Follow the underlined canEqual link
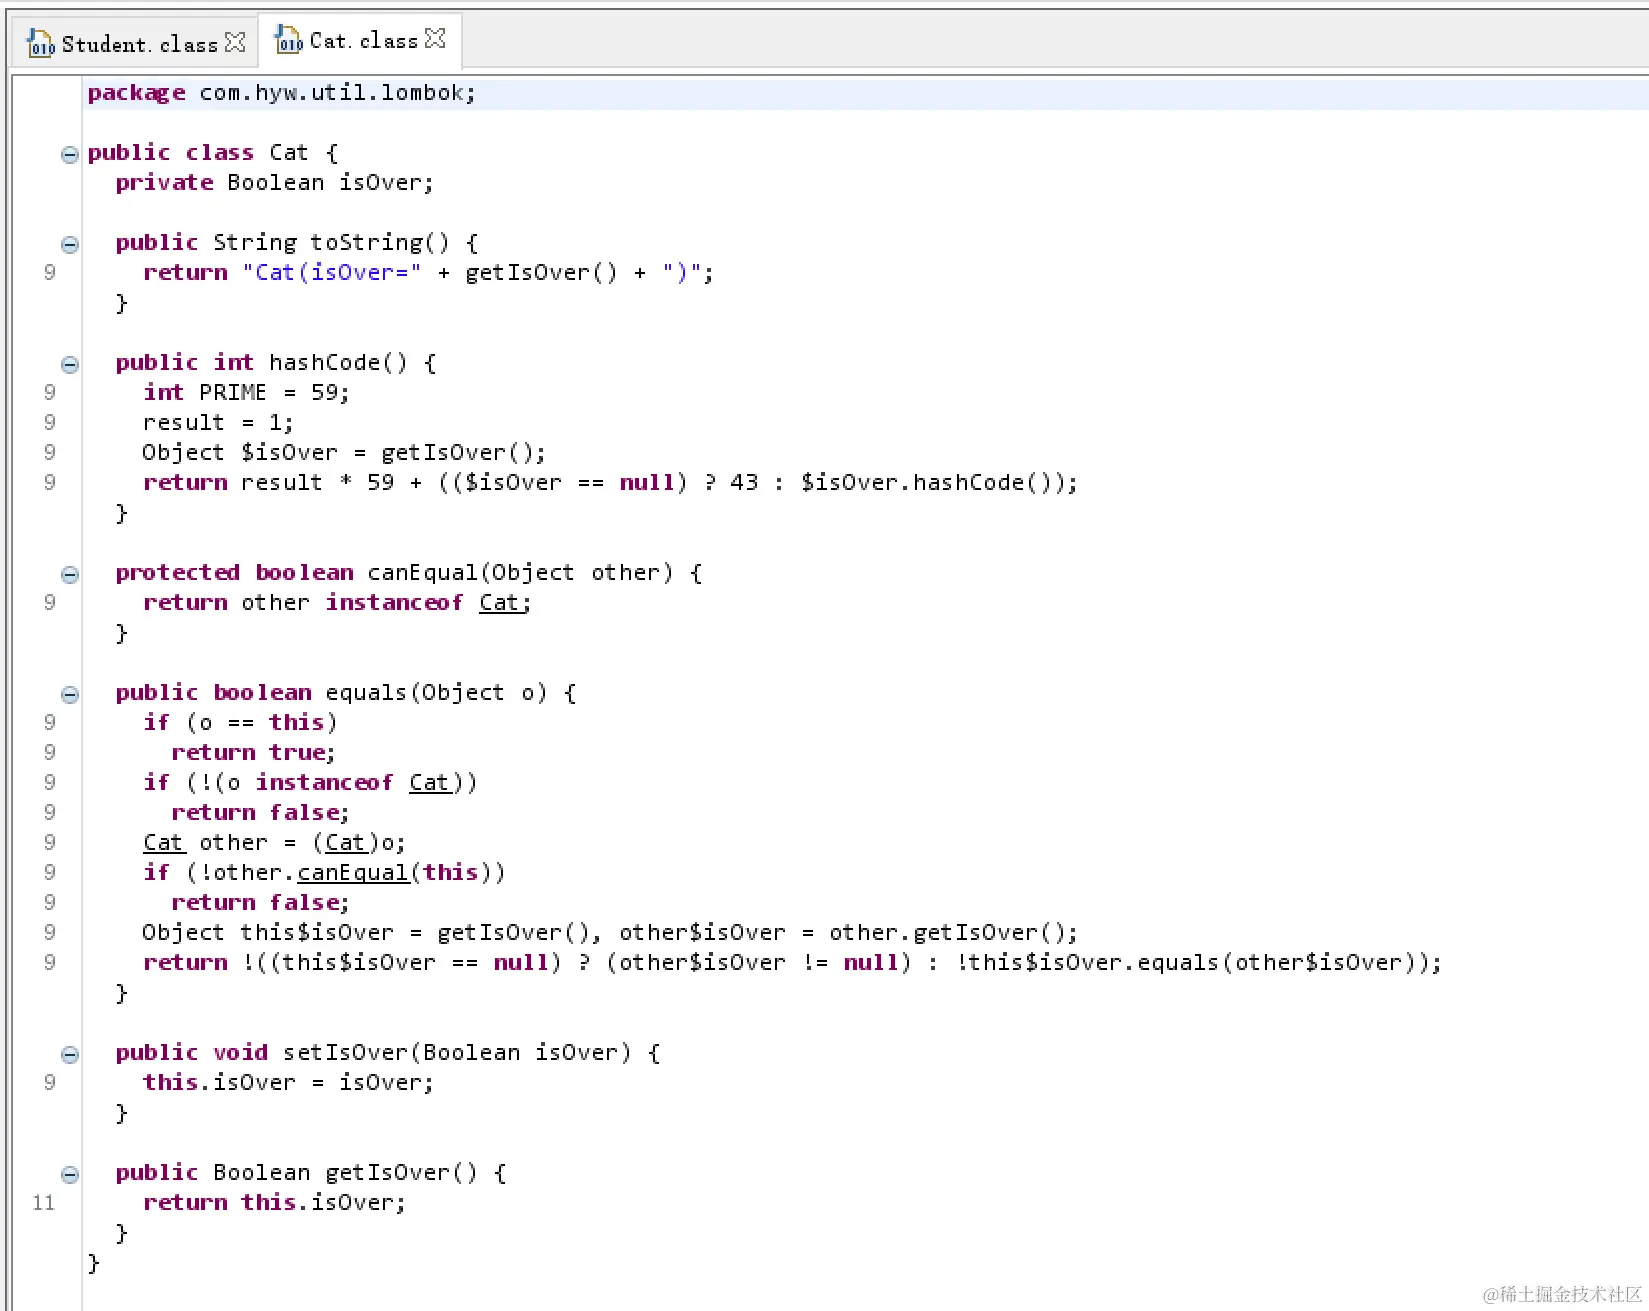 [x=353, y=873]
